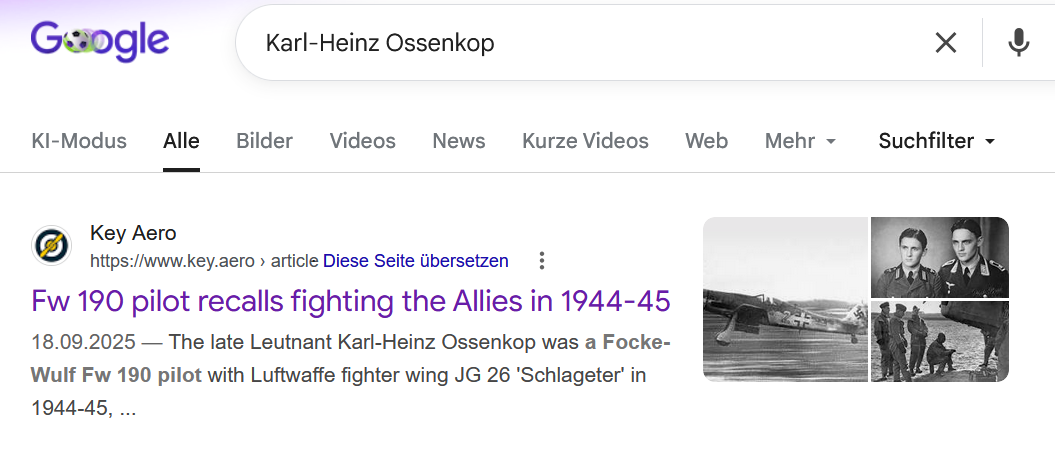Open the three-dot menu for Key Aero result
Viewport: 1055px width, 454px height.
(542, 261)
